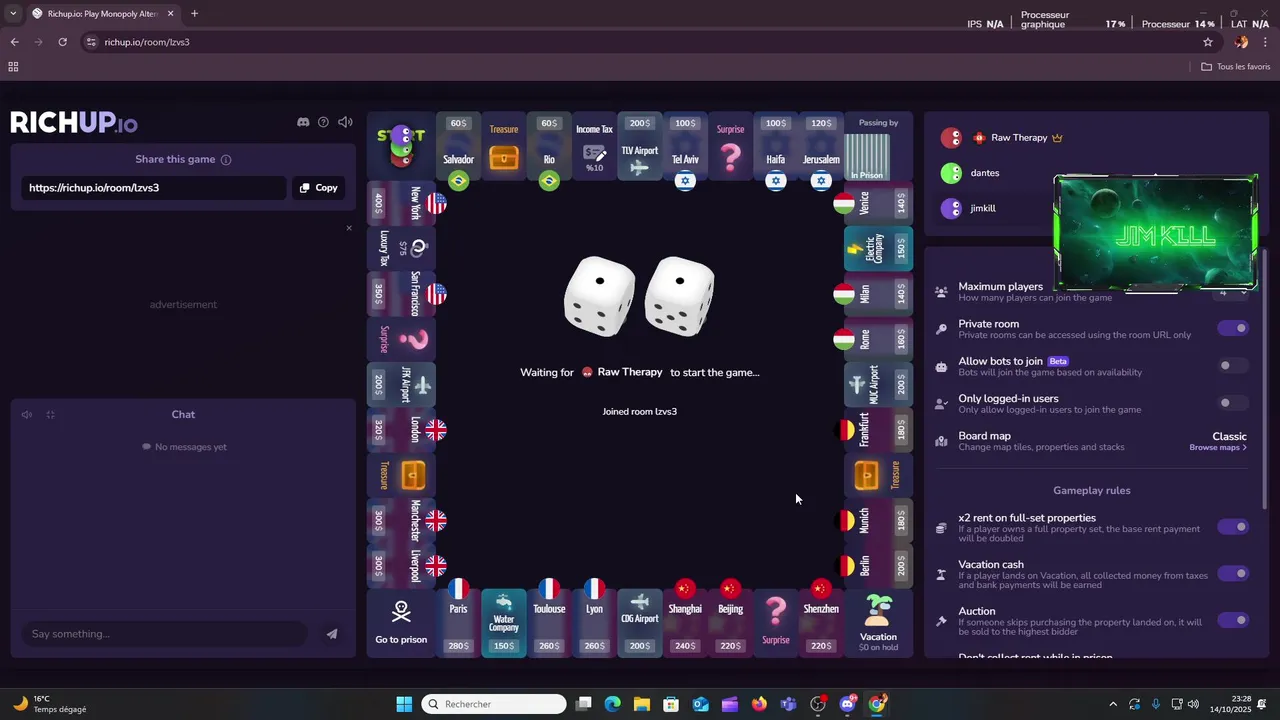Click Browse maps under Board map

tap(1218, 448)
